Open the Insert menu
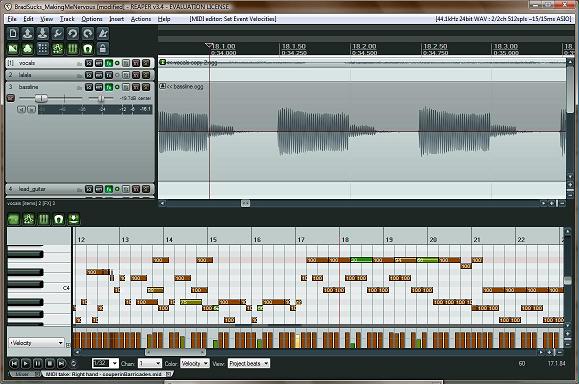 116,19
